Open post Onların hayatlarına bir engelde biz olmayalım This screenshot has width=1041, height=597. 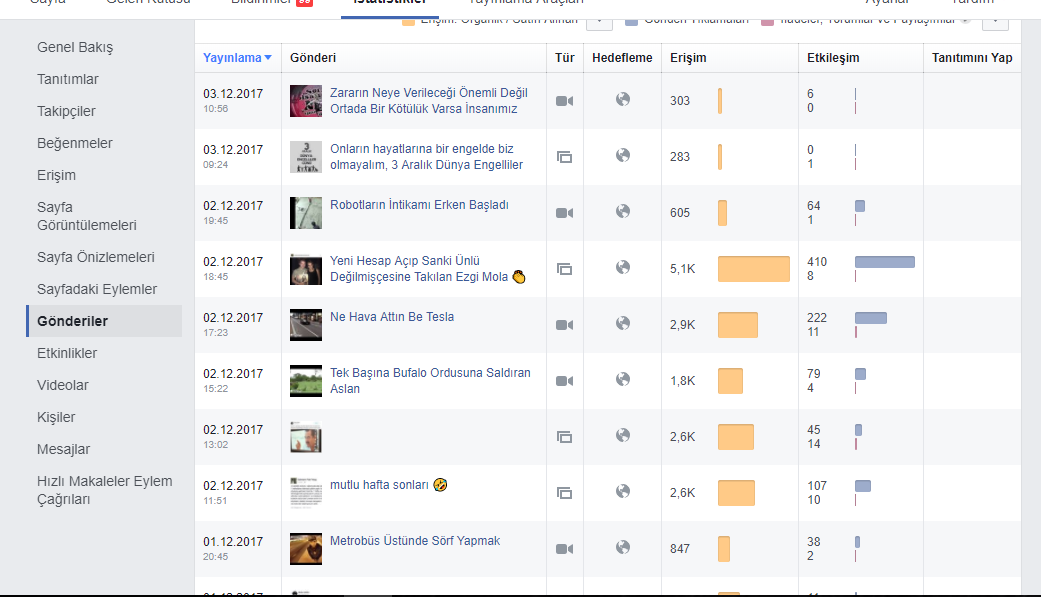(426, 157)
